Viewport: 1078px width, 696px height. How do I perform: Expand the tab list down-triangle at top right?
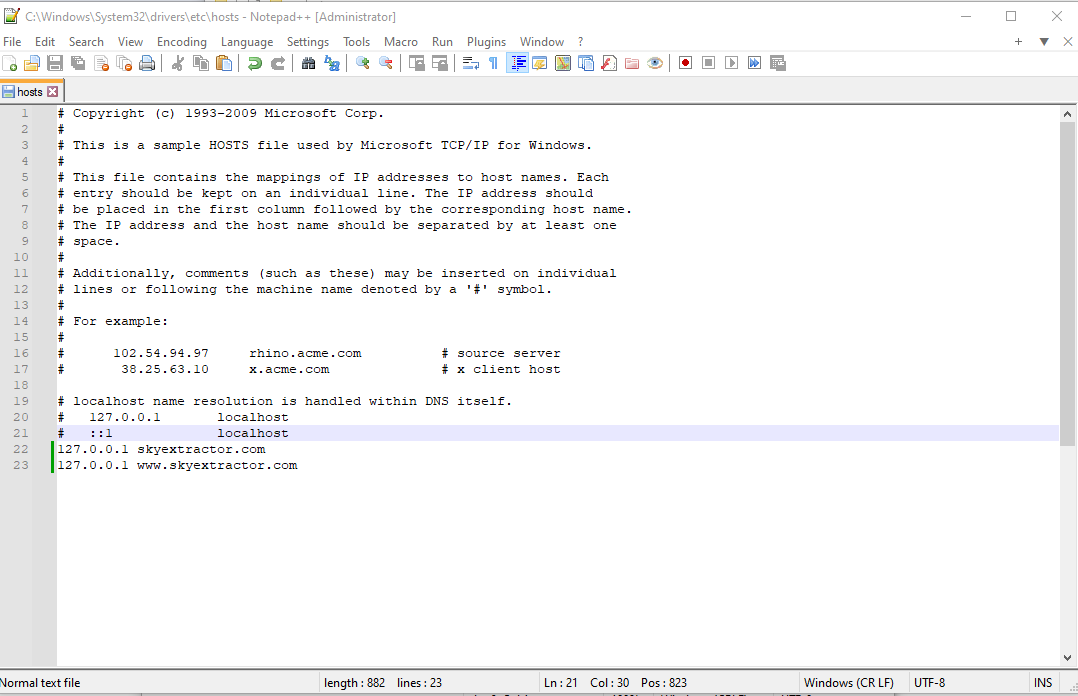pyautogui.click(x=1043, y=42)
